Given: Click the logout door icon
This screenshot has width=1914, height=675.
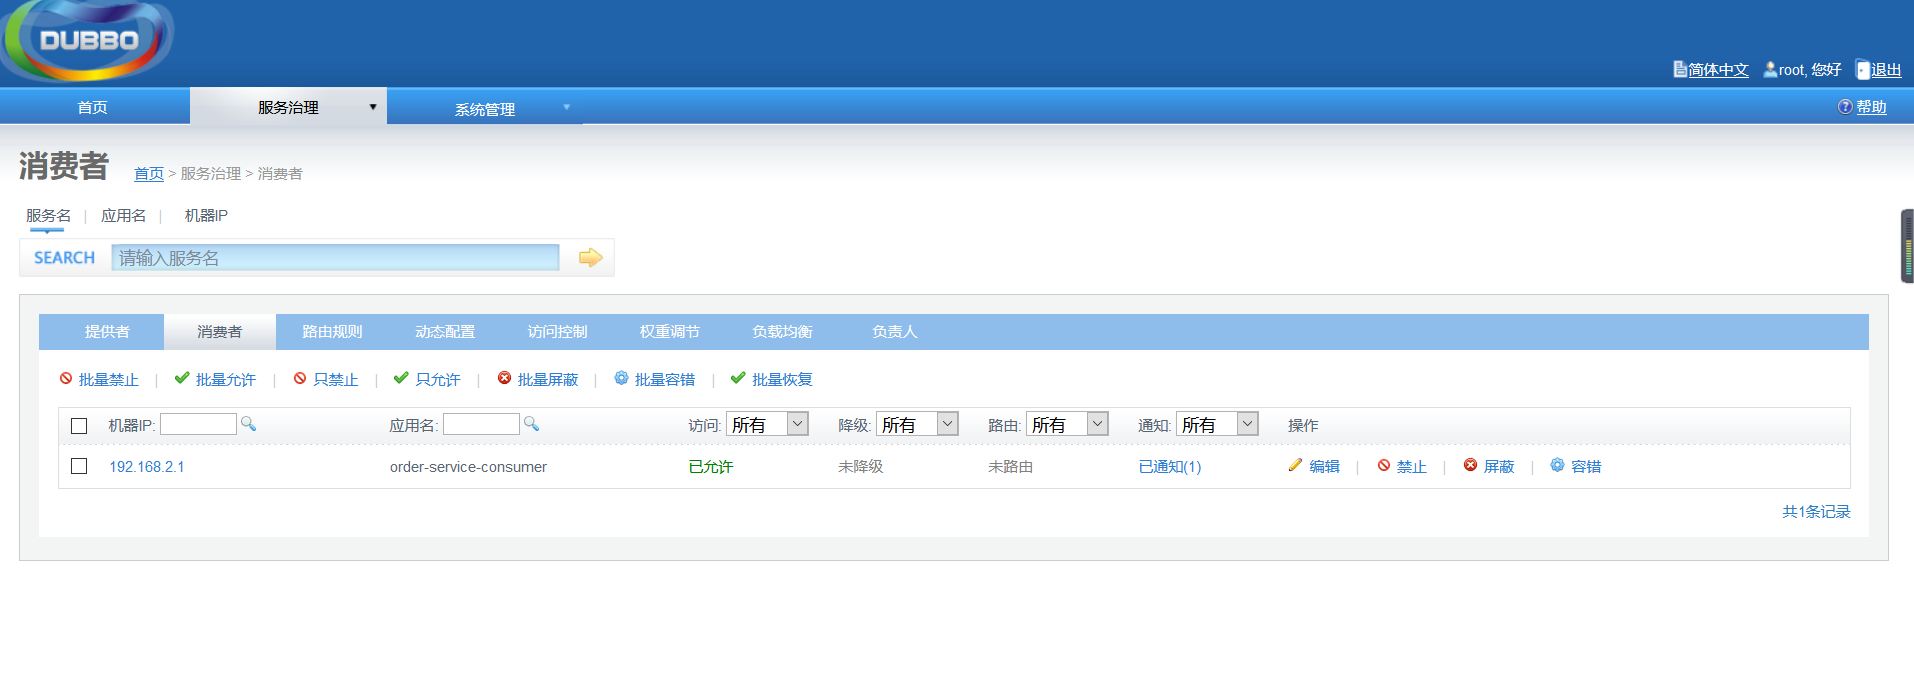Looking at the screenshot, I should pos(1863,70).
